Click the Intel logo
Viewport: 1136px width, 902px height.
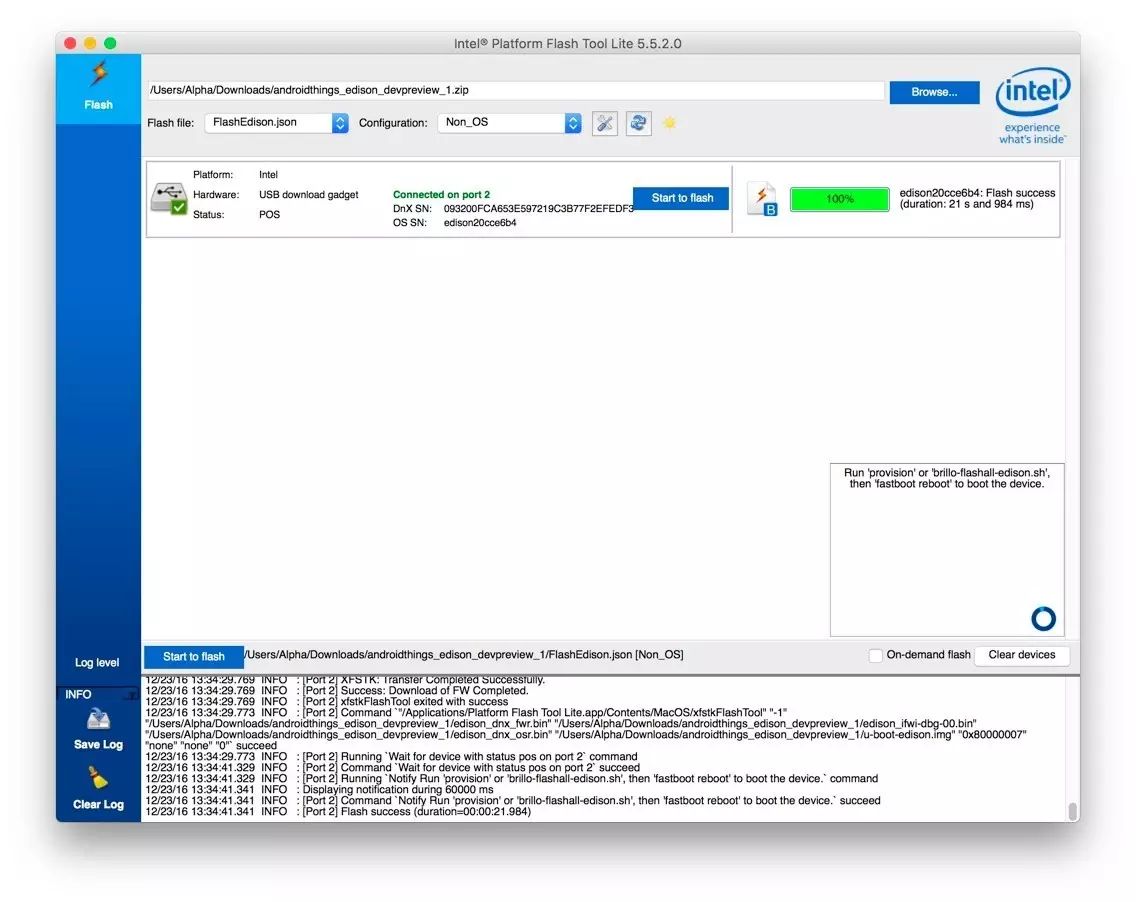pos(1032,105)
